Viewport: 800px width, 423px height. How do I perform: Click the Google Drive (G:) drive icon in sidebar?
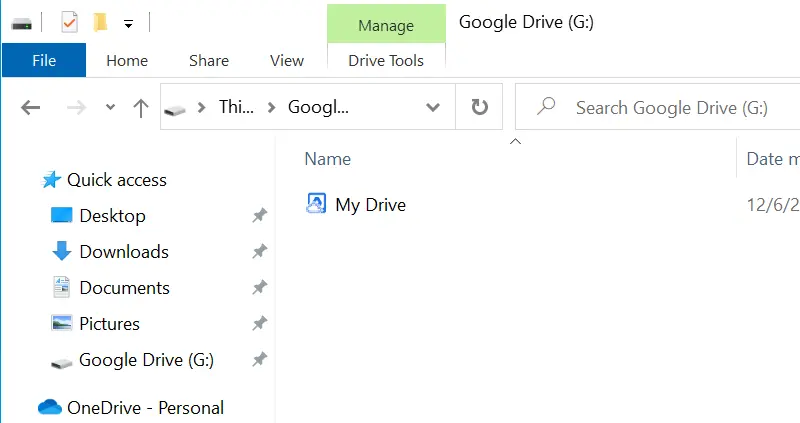tap(62, 363)
